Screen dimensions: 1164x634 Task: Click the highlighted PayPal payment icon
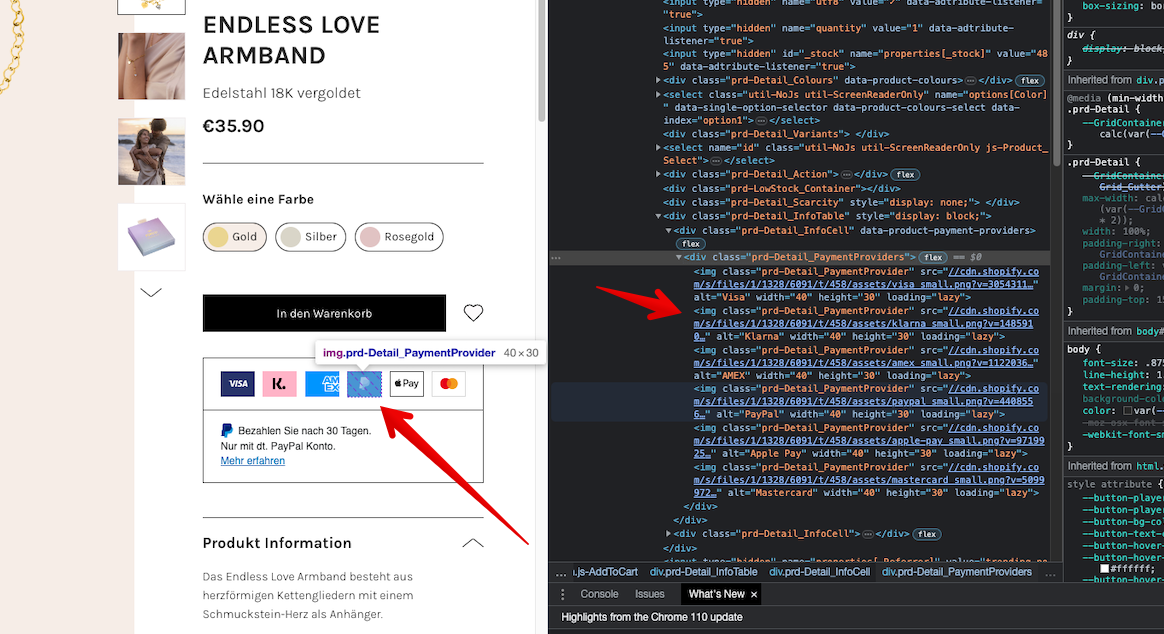(x=364, y=384)
